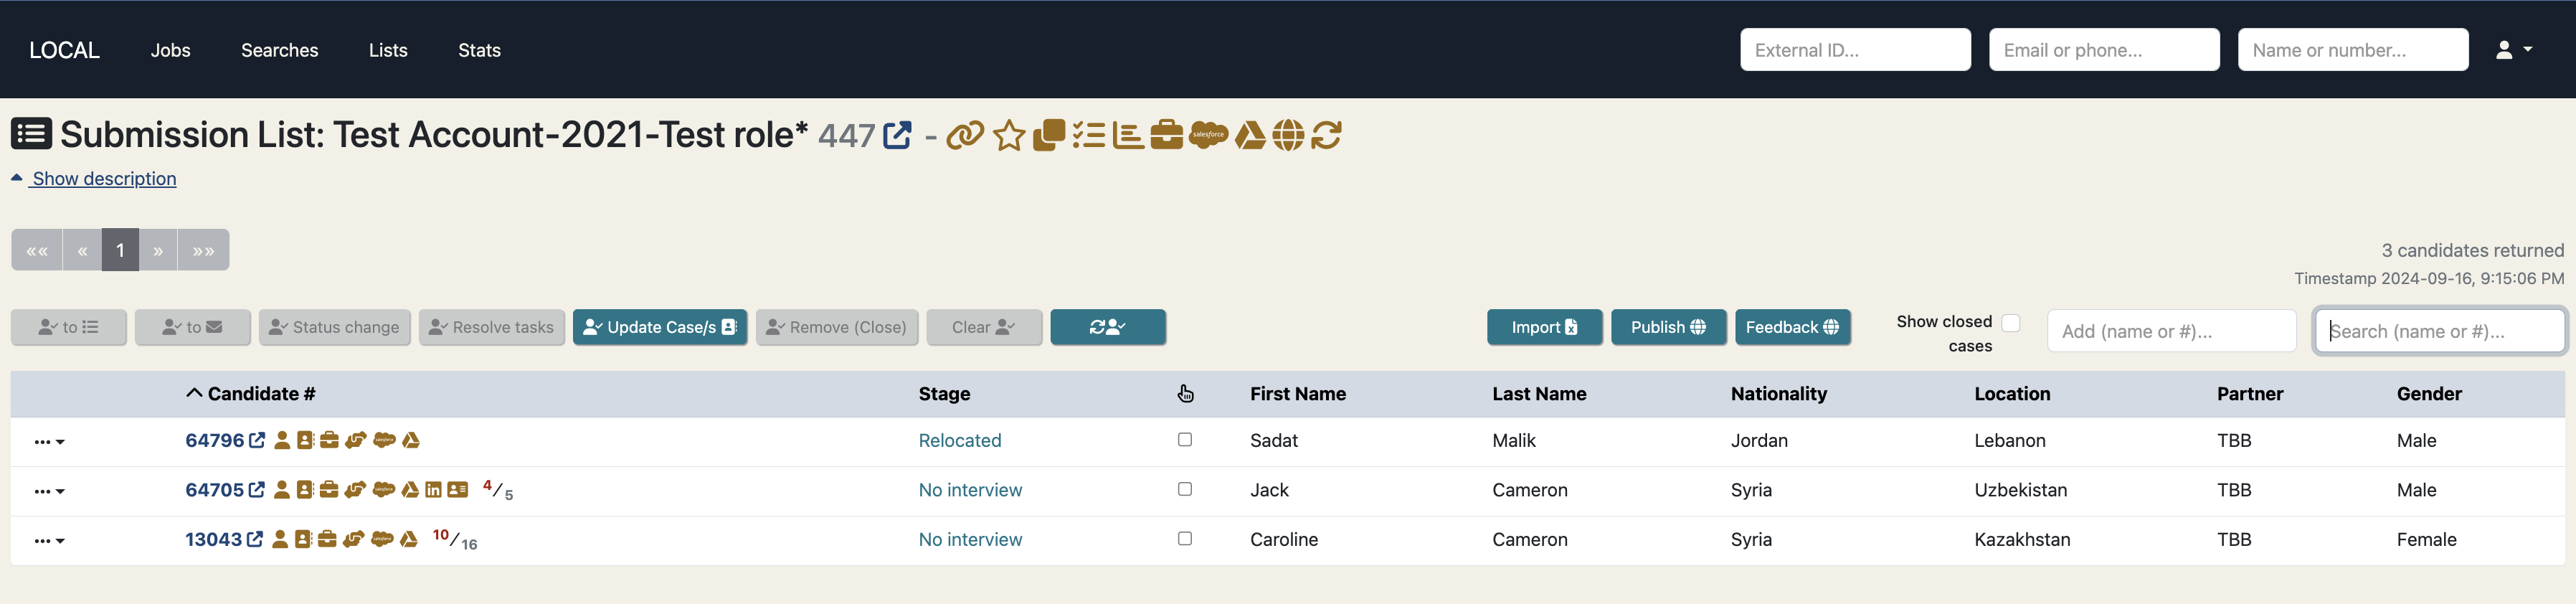Switch to the Stats section

click(479, 49)
